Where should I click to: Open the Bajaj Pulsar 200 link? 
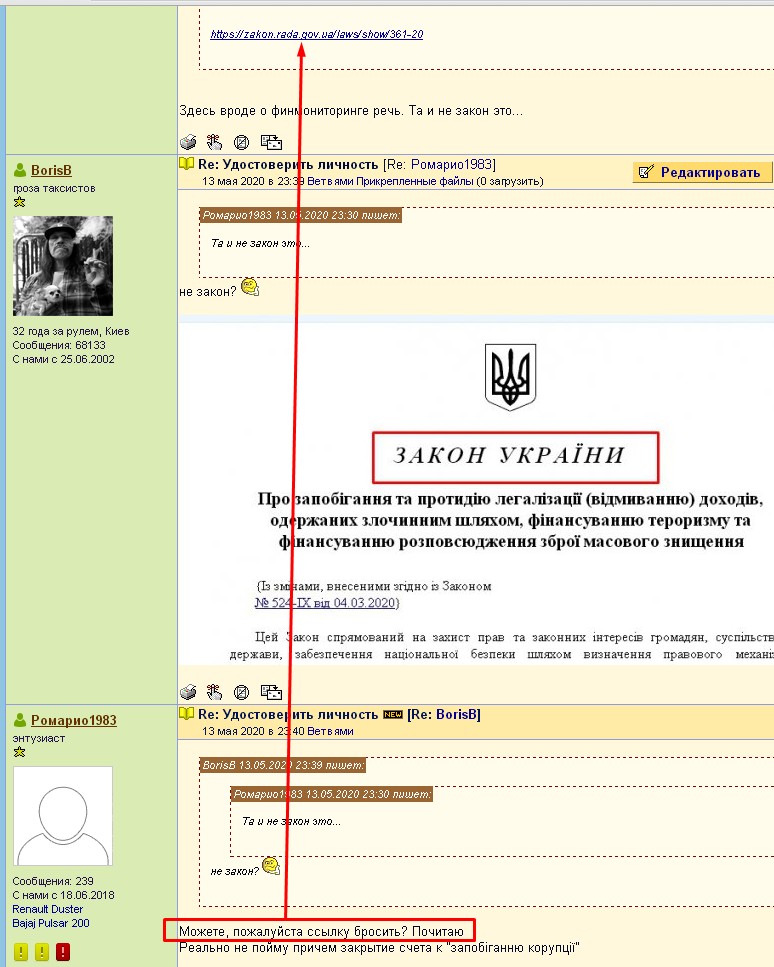(50, 923)
